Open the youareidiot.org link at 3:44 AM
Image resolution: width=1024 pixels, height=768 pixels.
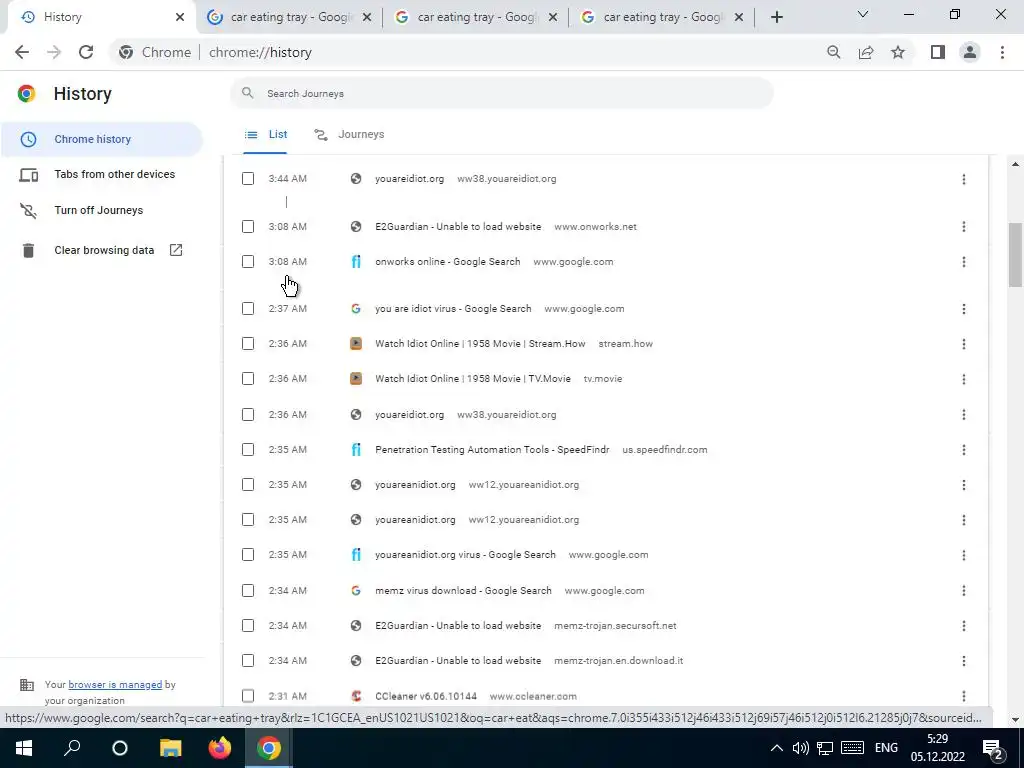coord(409,178)
